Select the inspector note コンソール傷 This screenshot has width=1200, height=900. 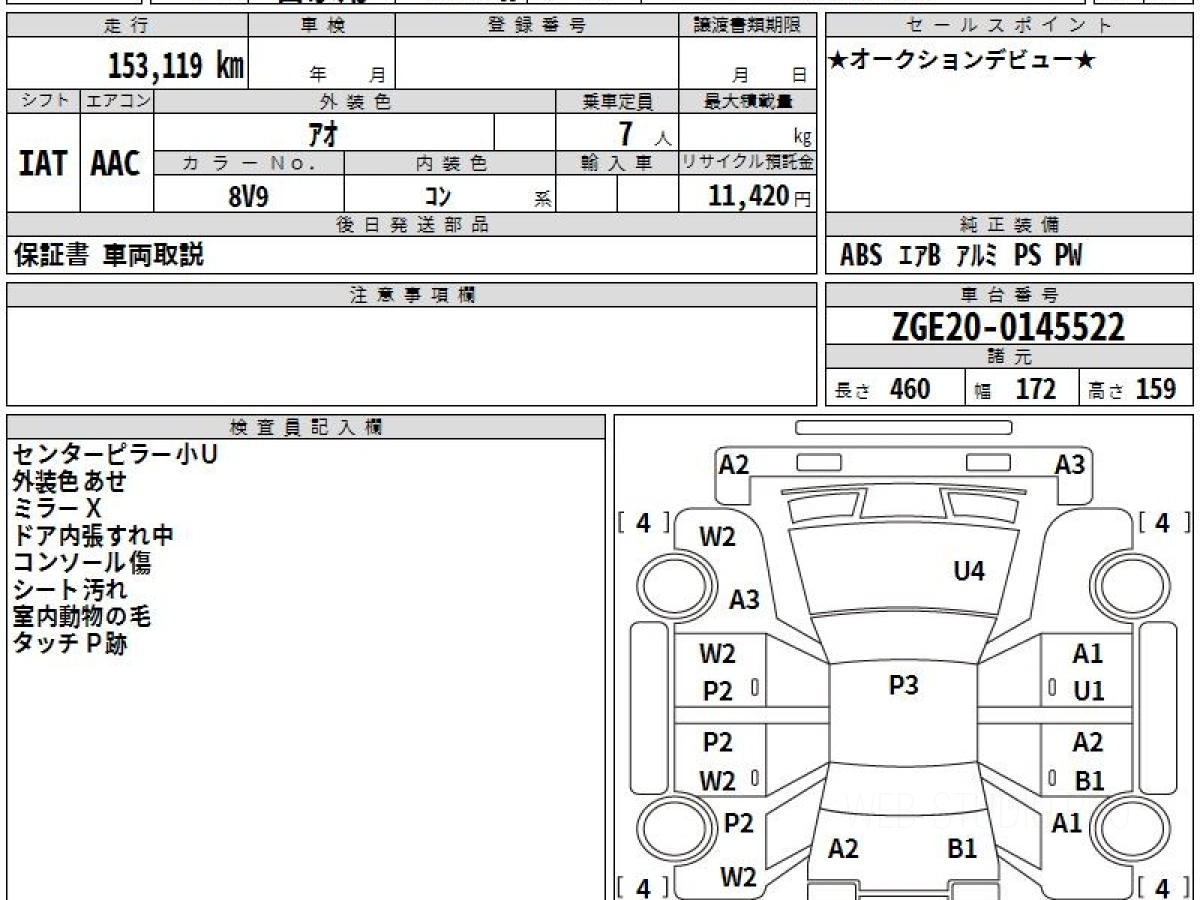[x=82, y=562]
